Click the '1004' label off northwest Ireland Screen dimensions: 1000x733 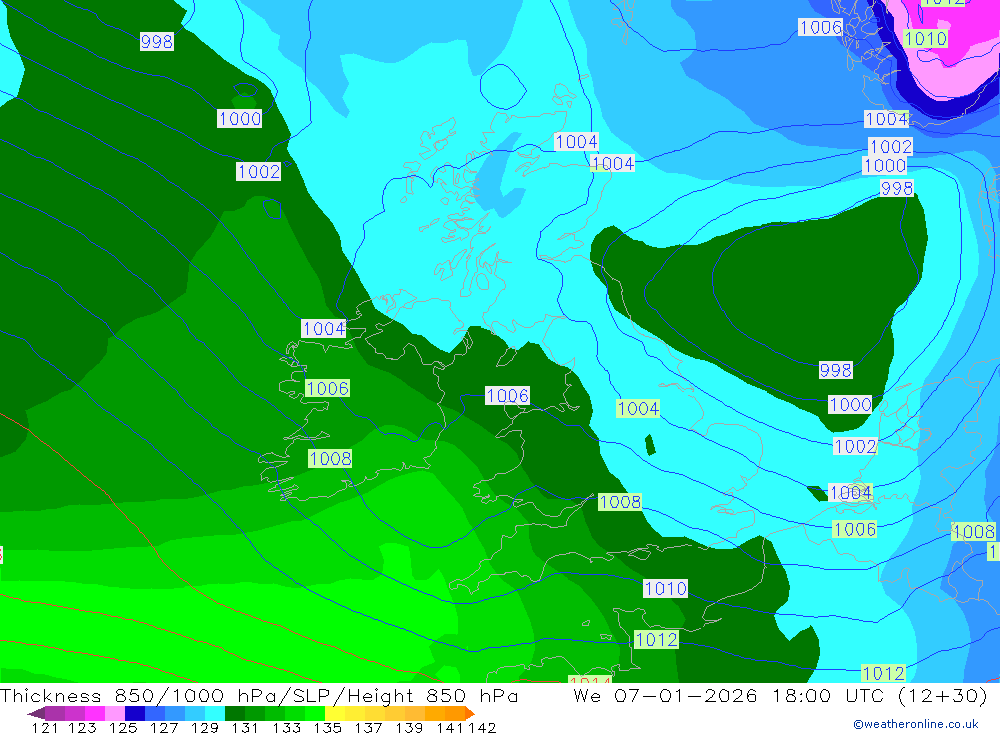pyautogui.click(x=324, y=329)
